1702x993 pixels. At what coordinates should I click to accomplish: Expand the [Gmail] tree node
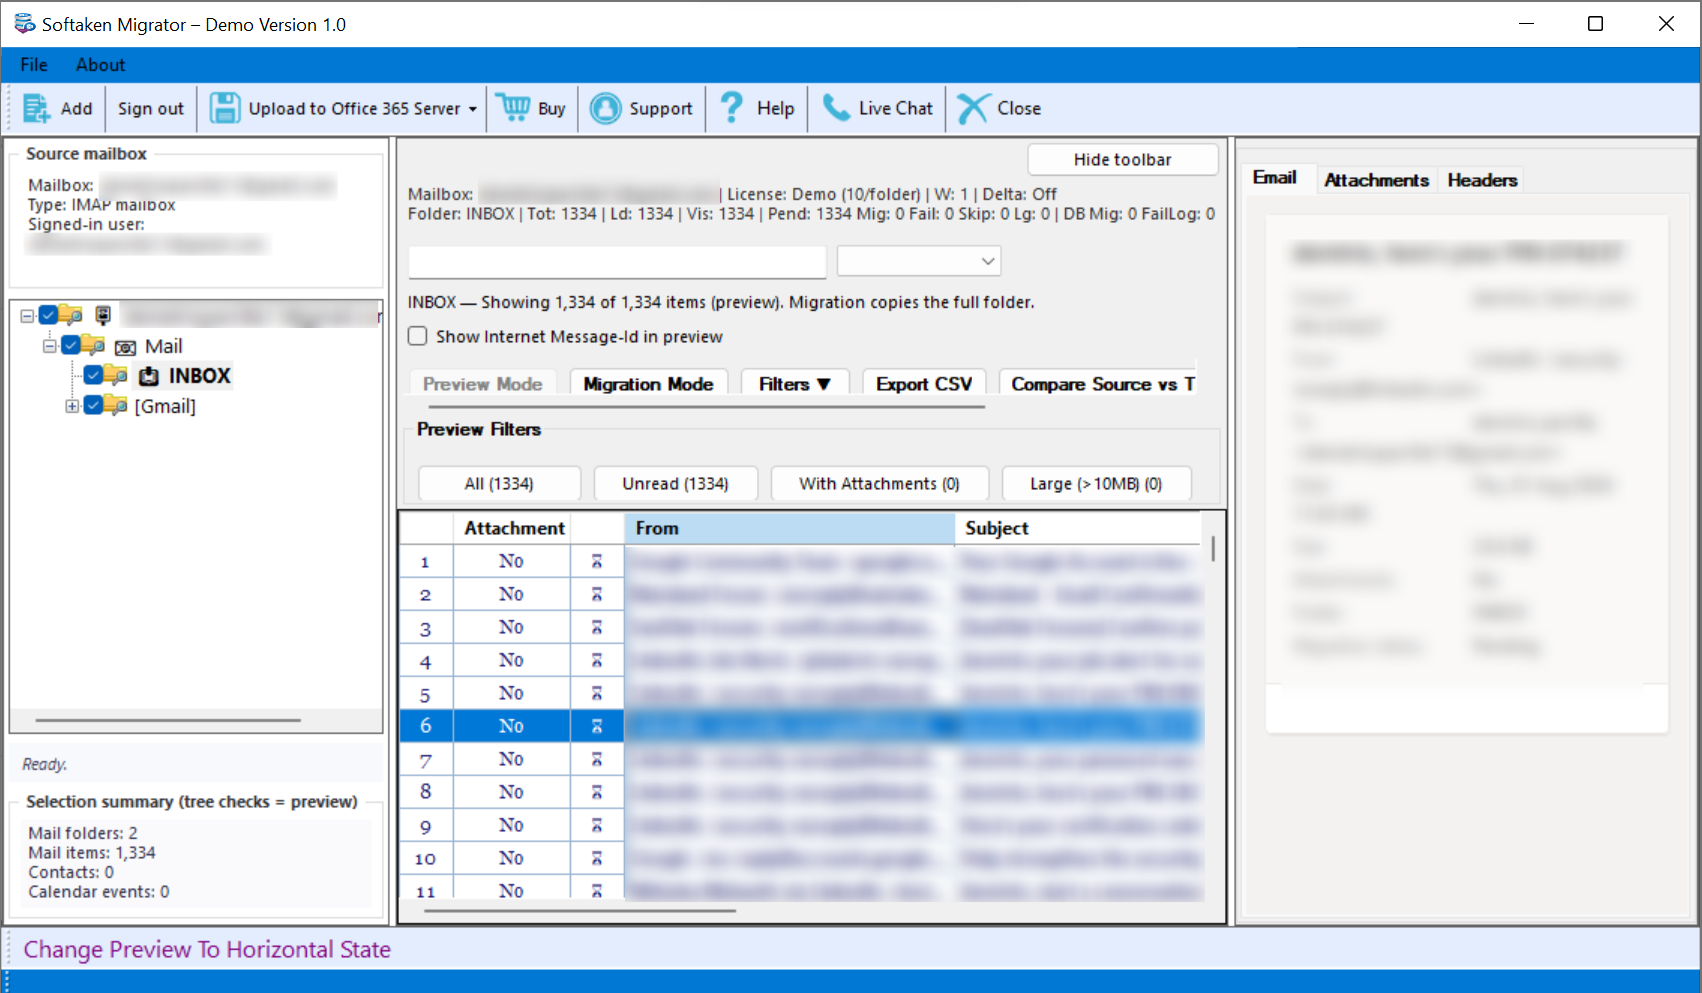(72, 406)
